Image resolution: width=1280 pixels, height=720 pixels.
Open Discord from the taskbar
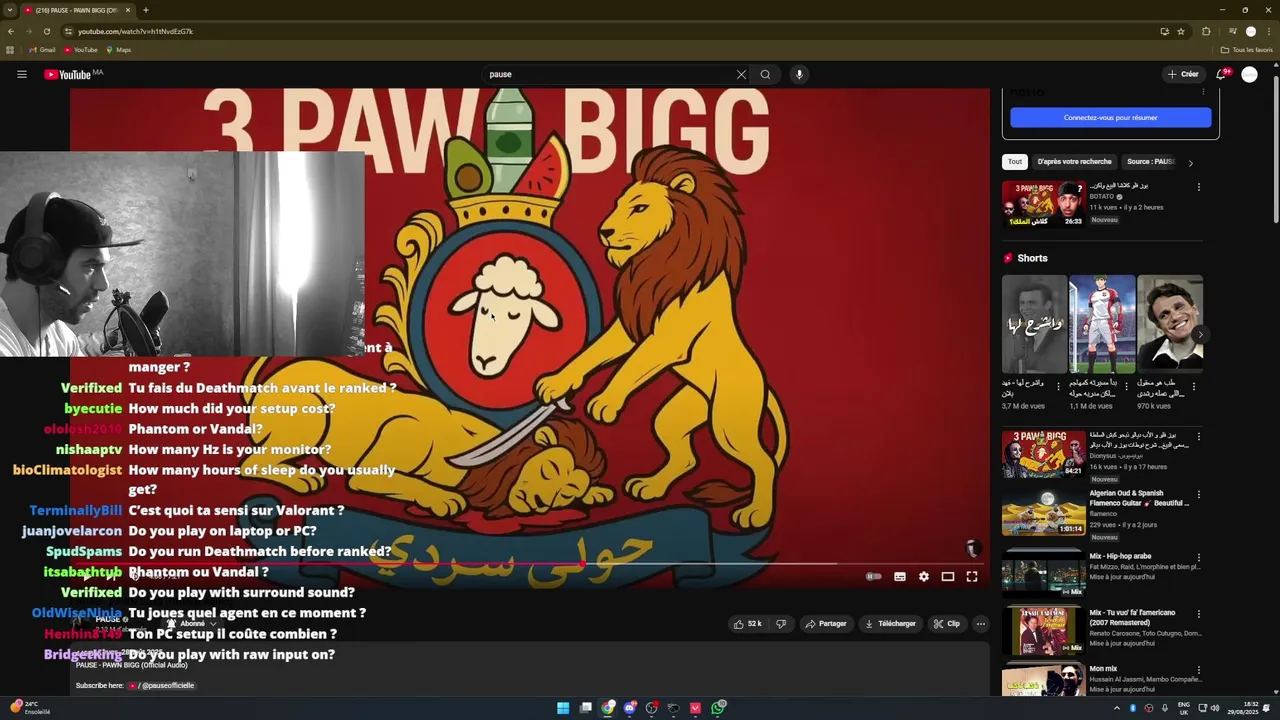click(x=629, y=708)
